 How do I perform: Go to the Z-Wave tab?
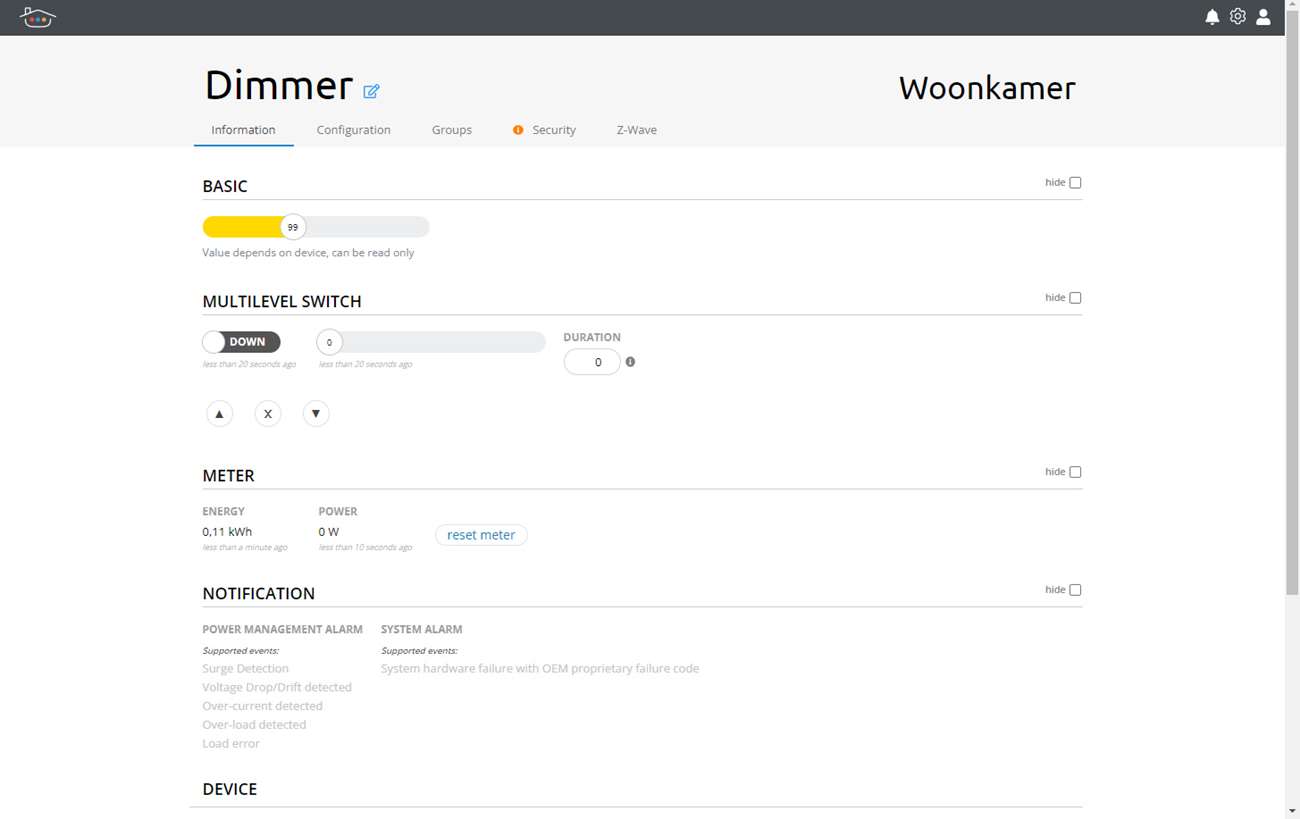(636, 130)
